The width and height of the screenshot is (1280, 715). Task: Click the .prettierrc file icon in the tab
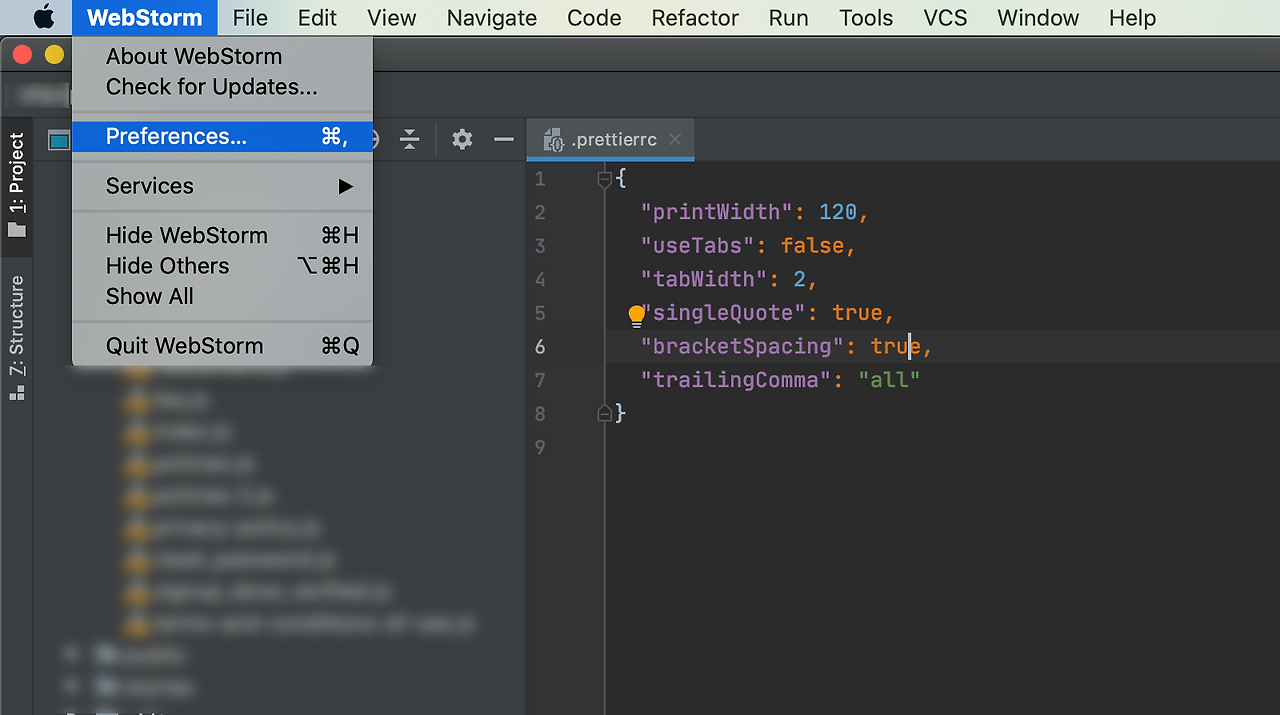553,140
